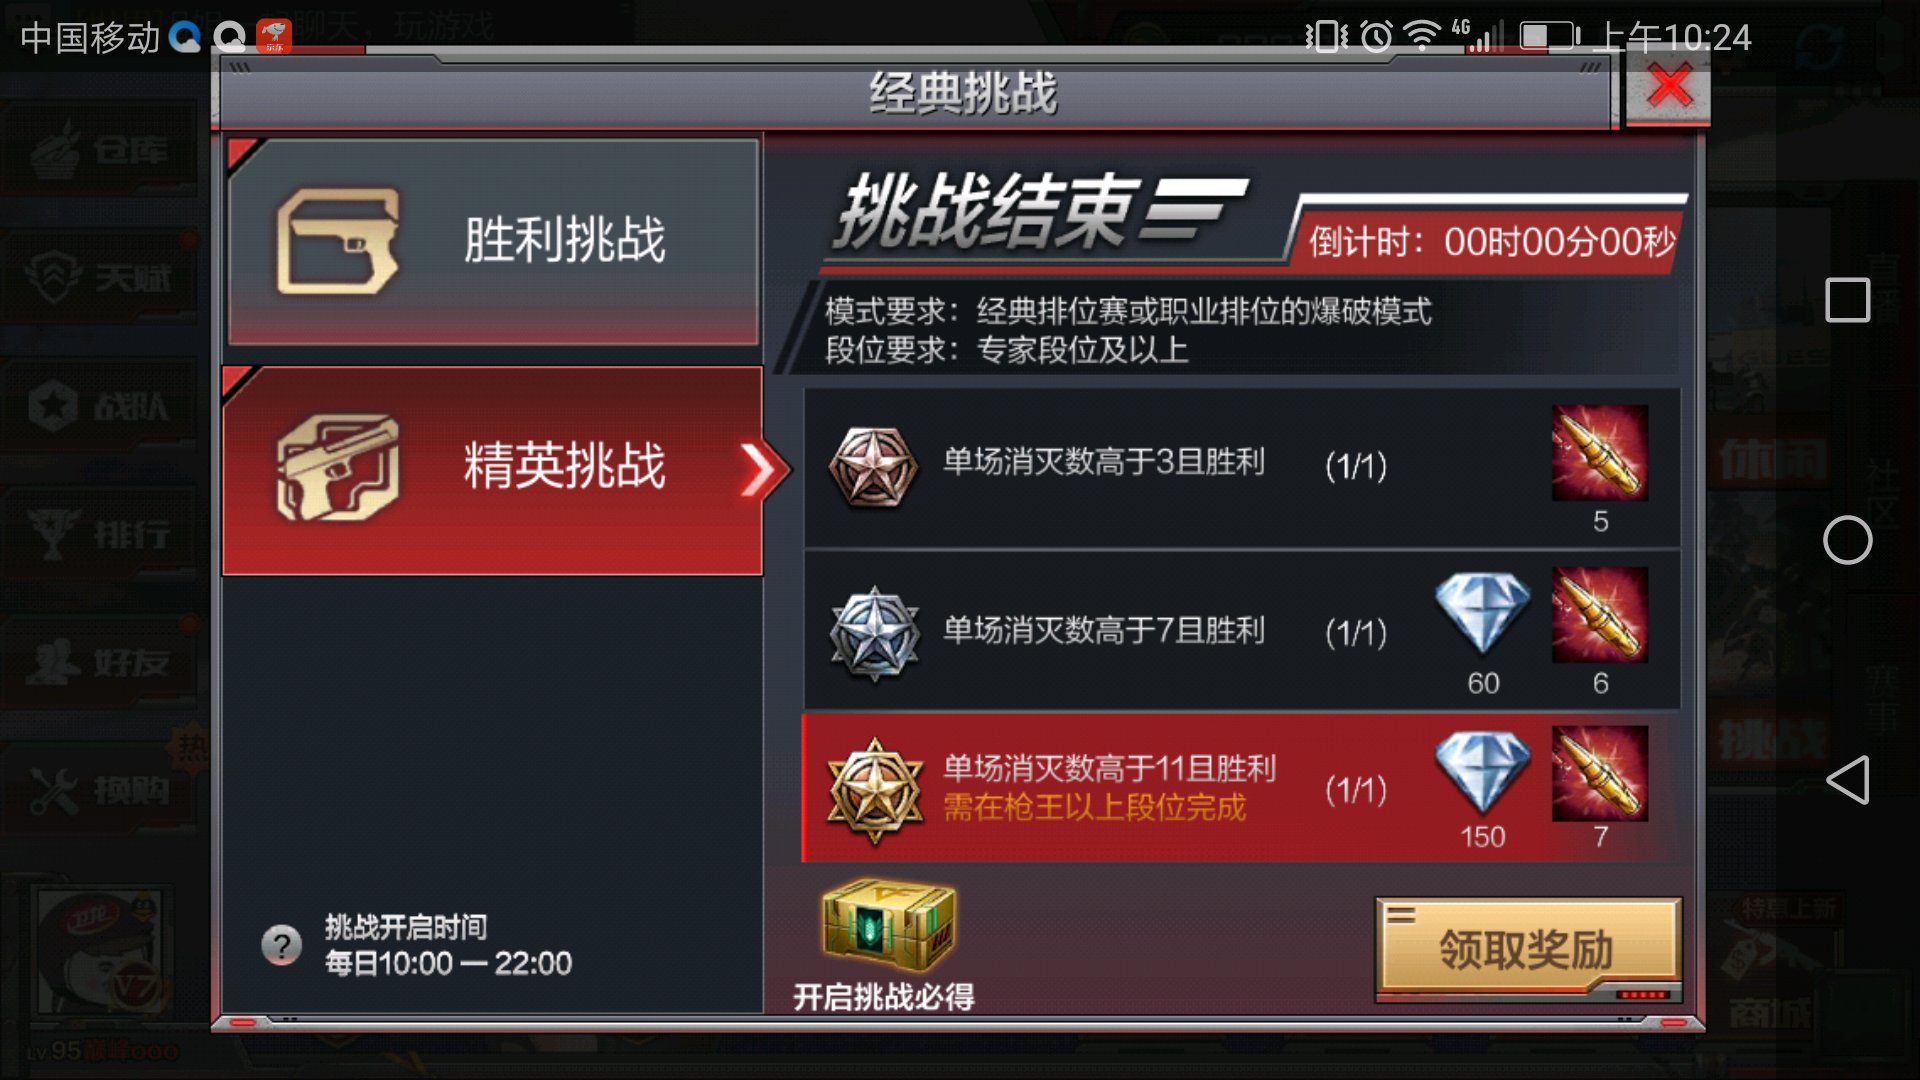Click the red chevron beside 精英挑战
Viewport: 1920px width, 1080px height.
tap(759, 470)
